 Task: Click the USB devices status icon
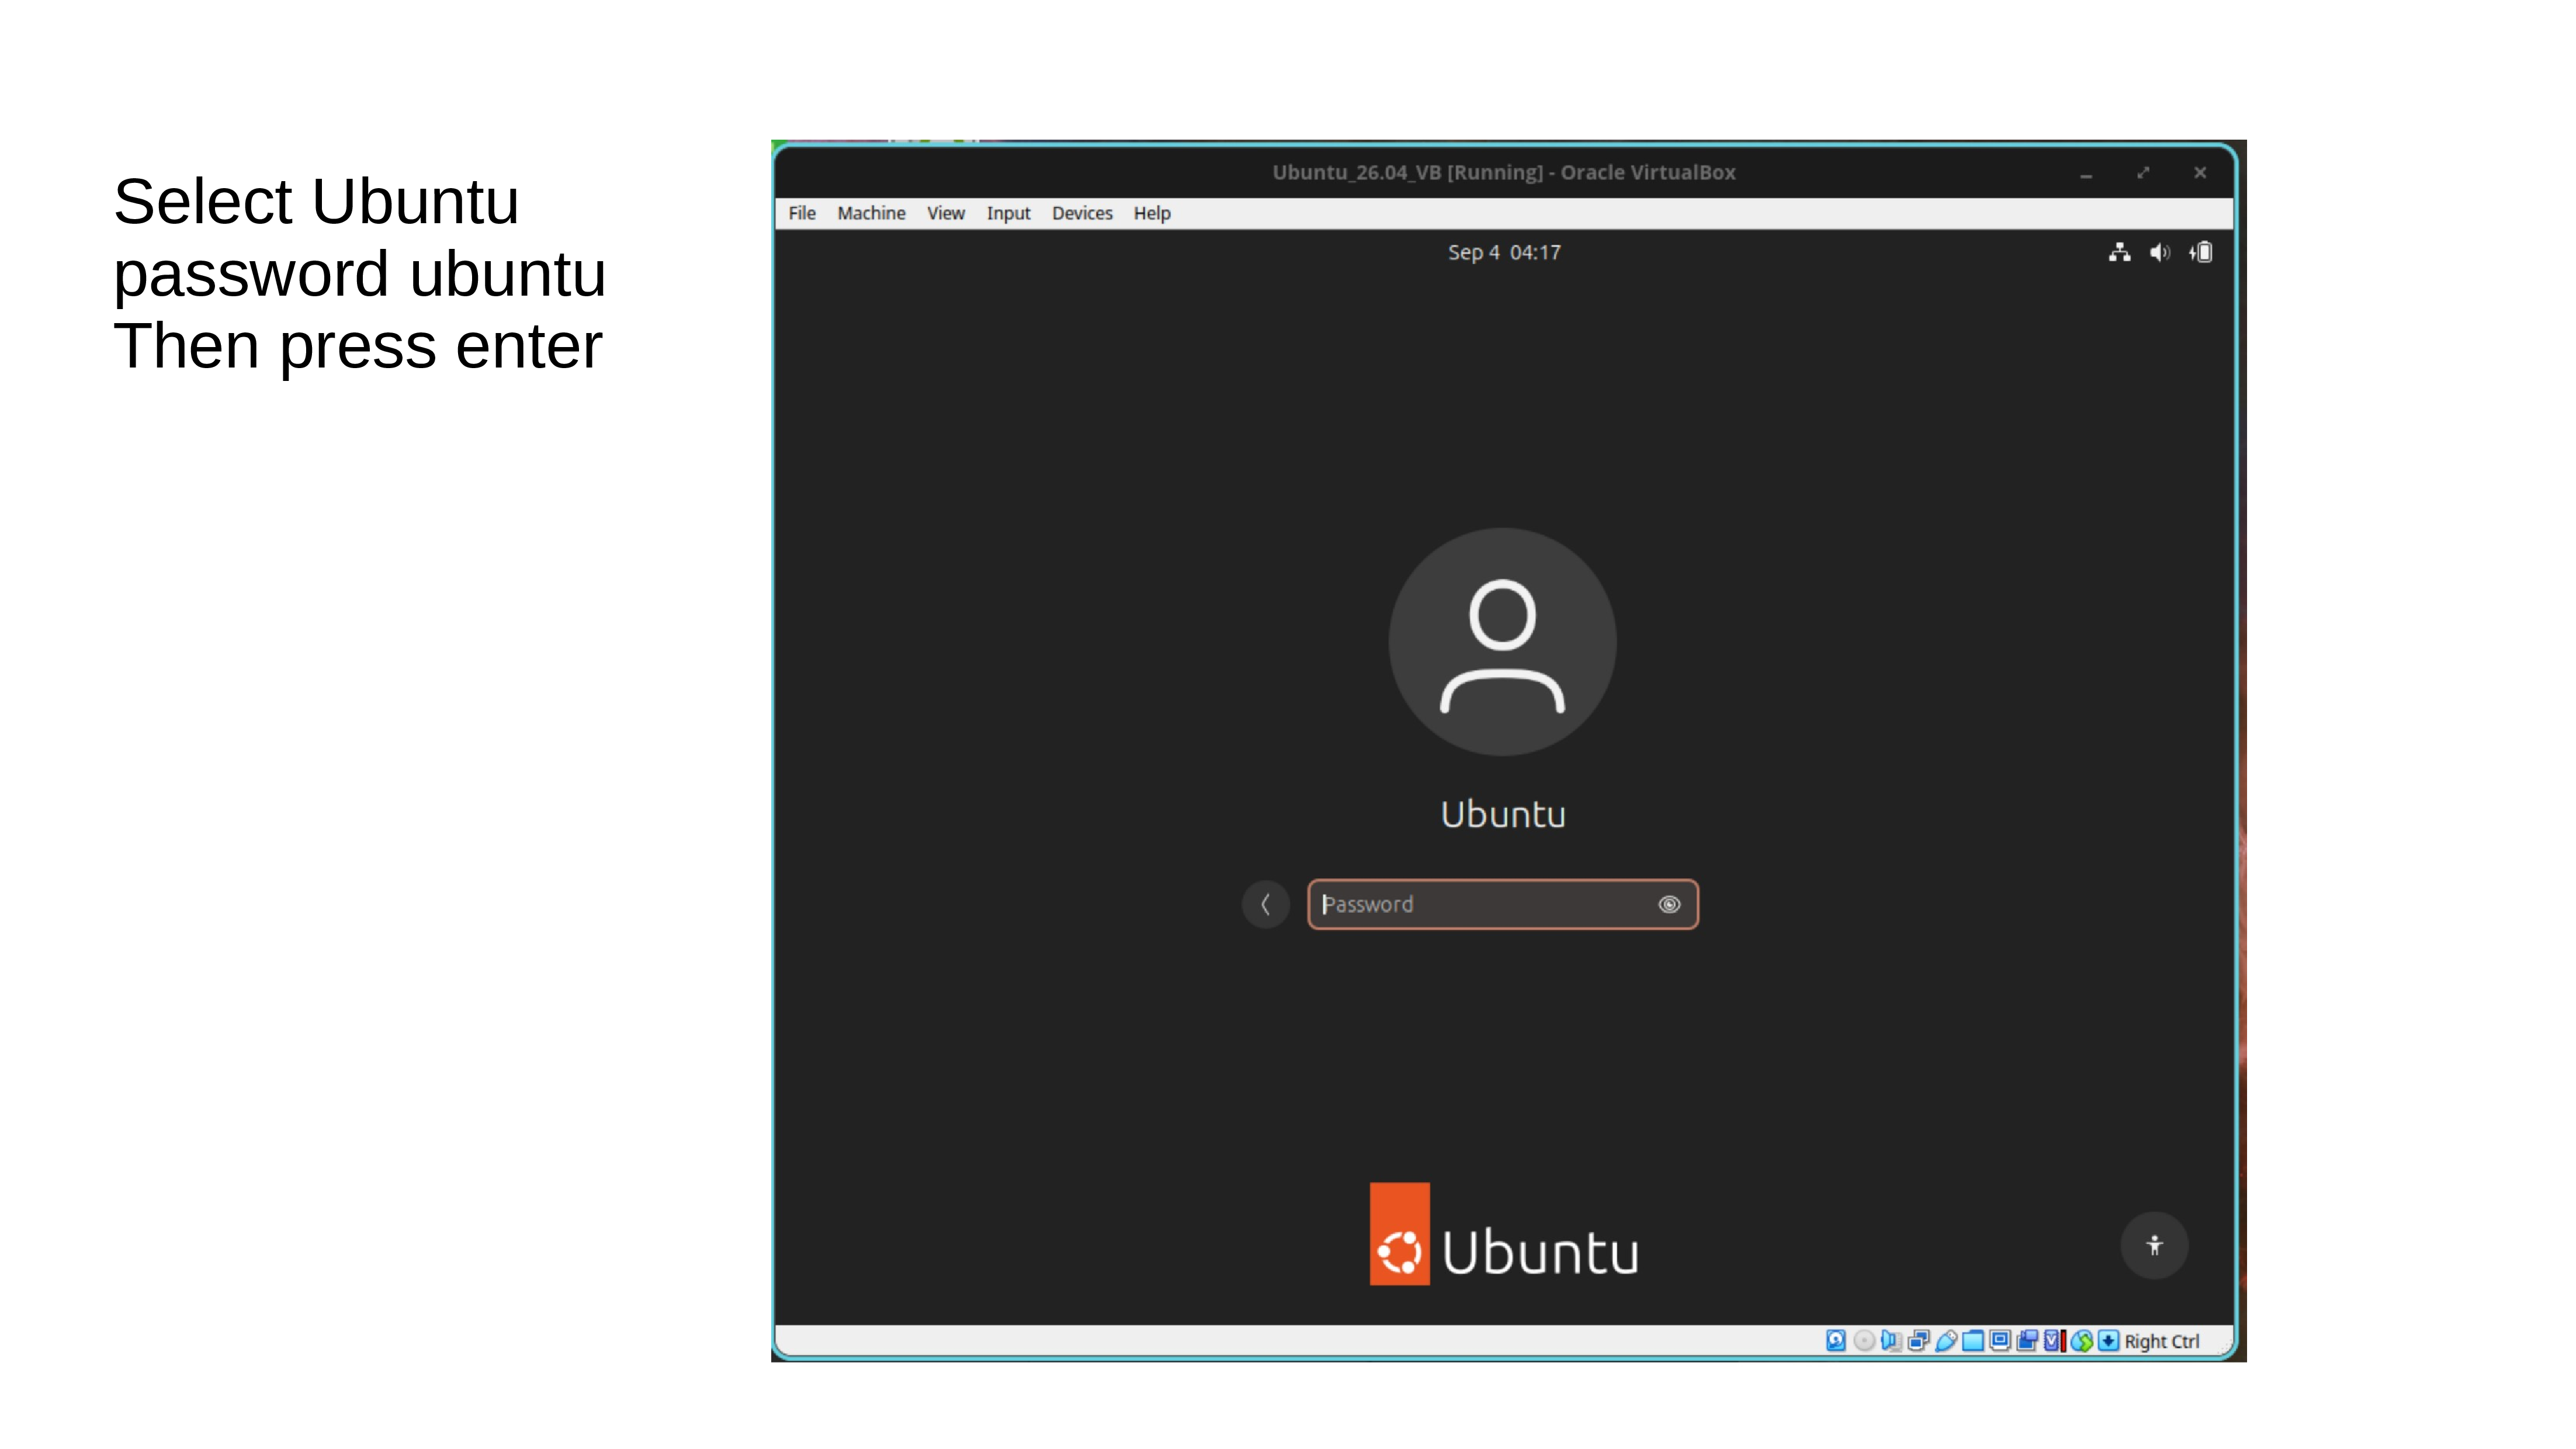(1946, 1341)
